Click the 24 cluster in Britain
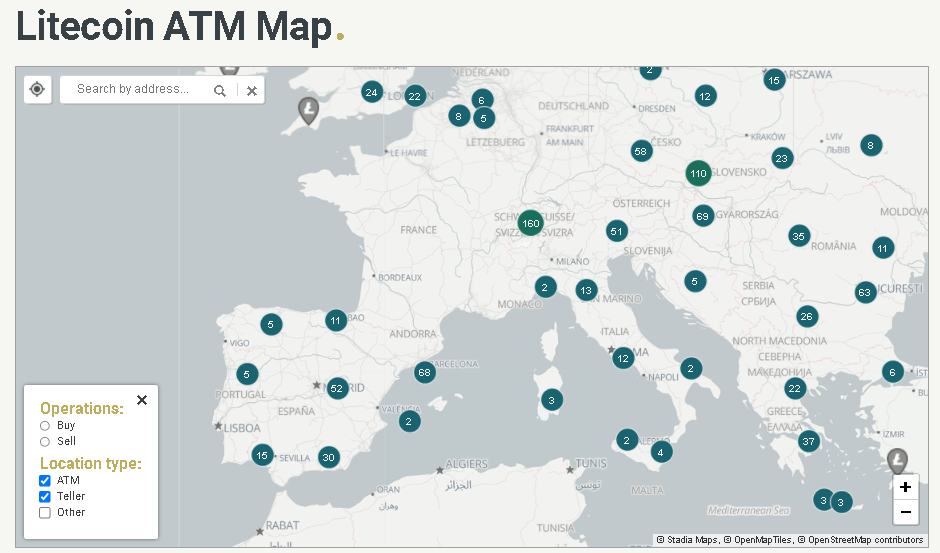The image size is (940, 553). [x=372, y=92]
